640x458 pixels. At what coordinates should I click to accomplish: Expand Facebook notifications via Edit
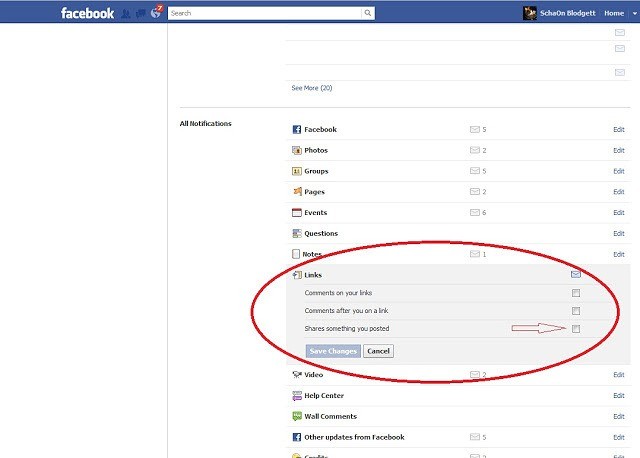pos(618,130)
